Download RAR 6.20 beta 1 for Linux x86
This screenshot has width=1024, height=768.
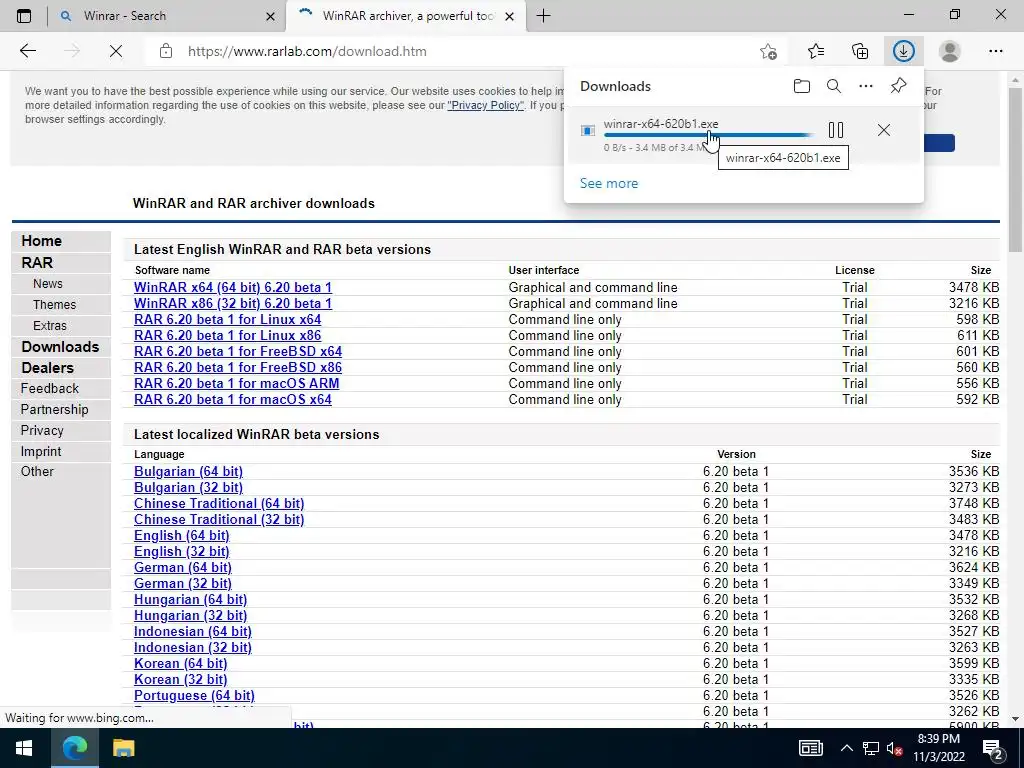coord(227,336)
